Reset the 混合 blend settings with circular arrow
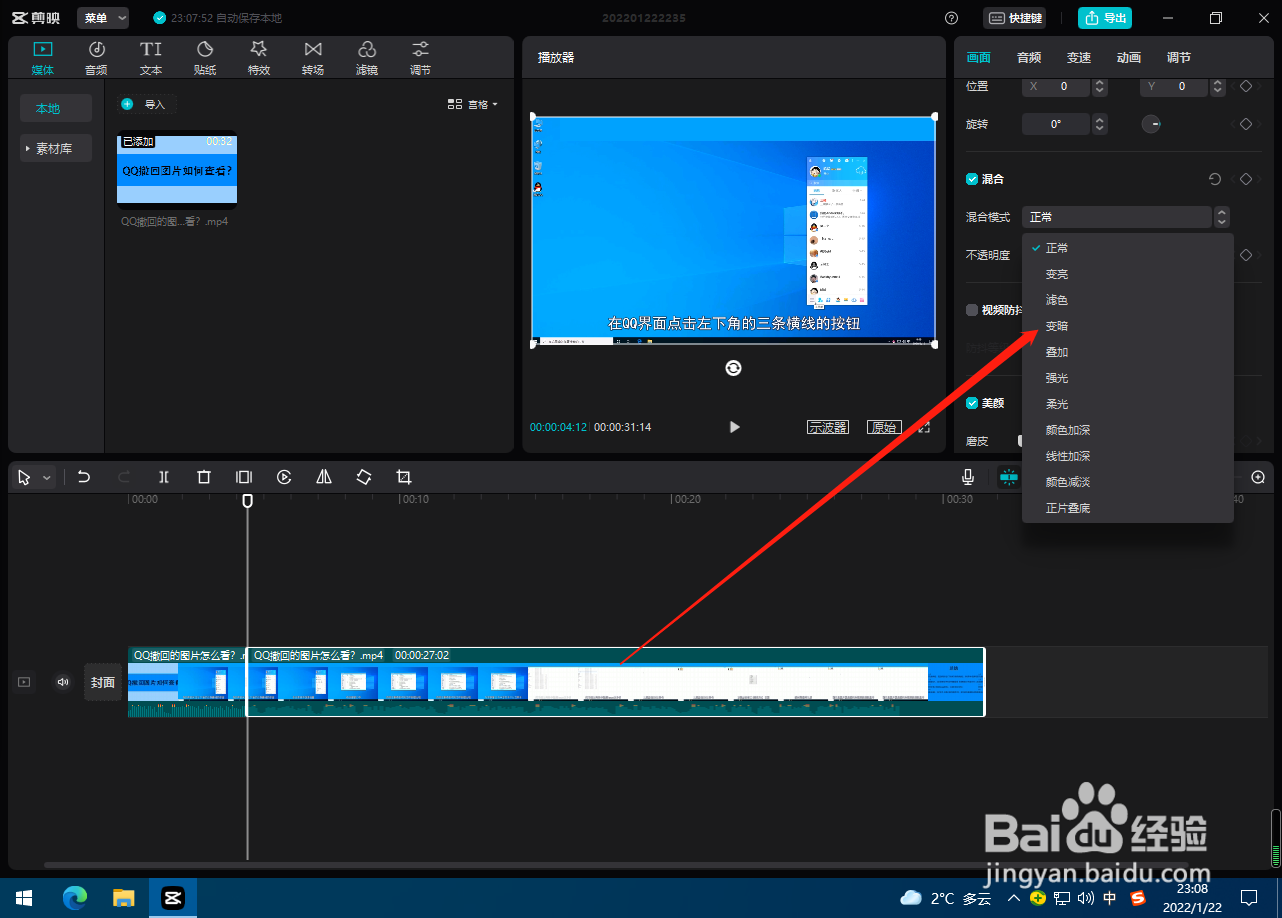The height and width of the screenshot is (918, 1282). click(1215, 179)
